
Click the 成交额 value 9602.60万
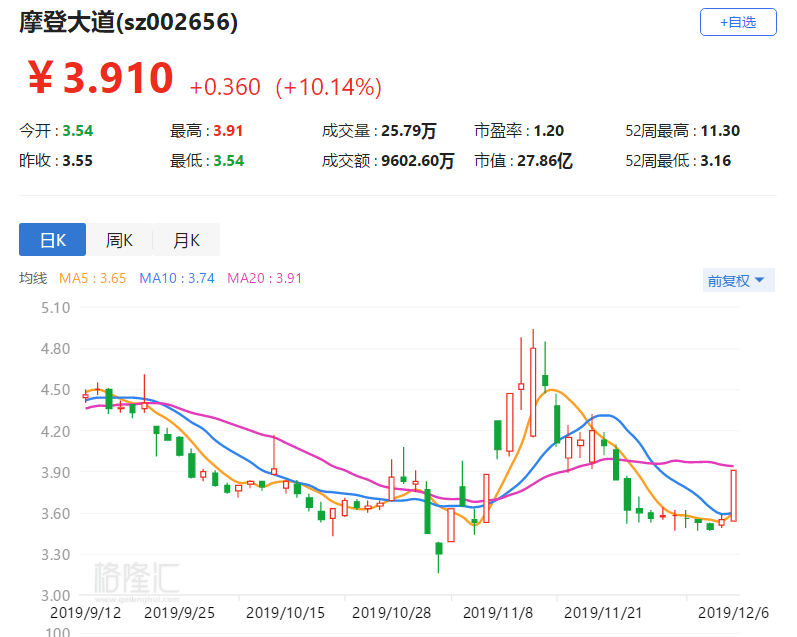(417, 161)
